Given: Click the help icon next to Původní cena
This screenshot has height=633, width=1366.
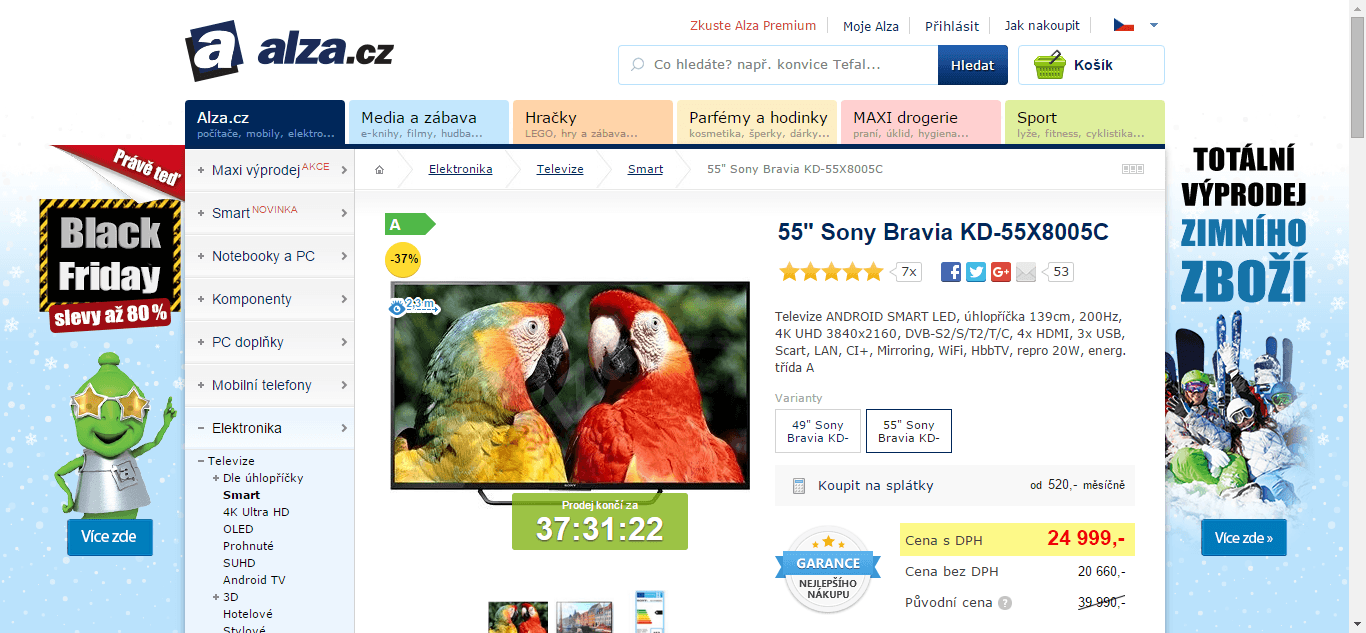Looking at the screenshot, I should point(1005,603).
